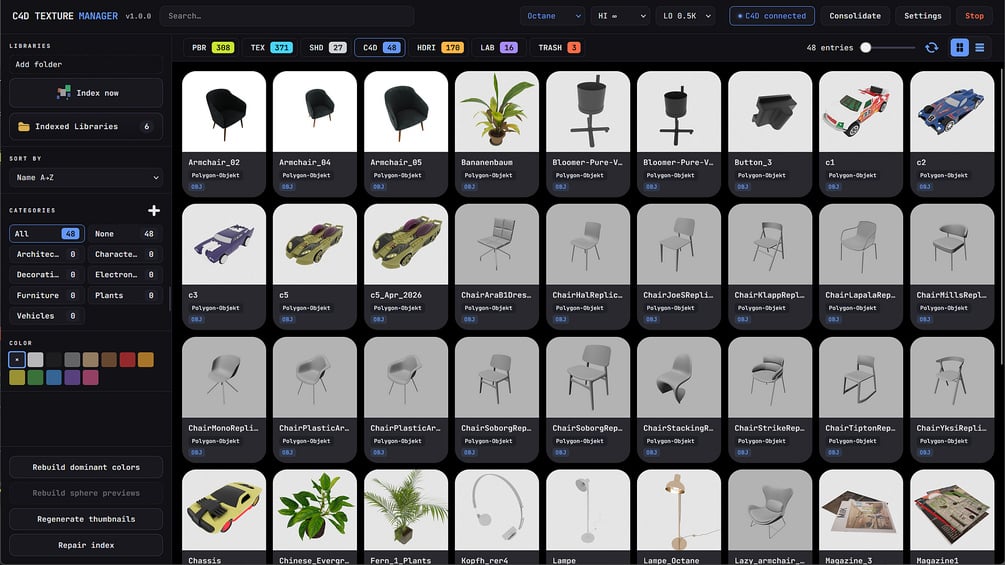Adjust the thumbnail size slider
This screenshot has height=565, width=1005.
pyautogui.click(x=889, y=47)
